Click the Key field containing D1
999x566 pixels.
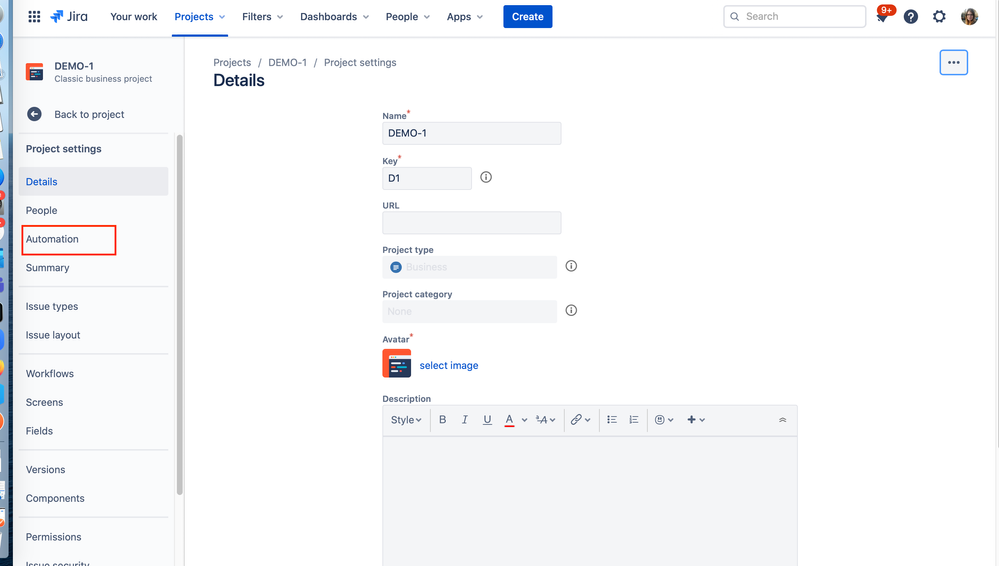click(427, 178)
